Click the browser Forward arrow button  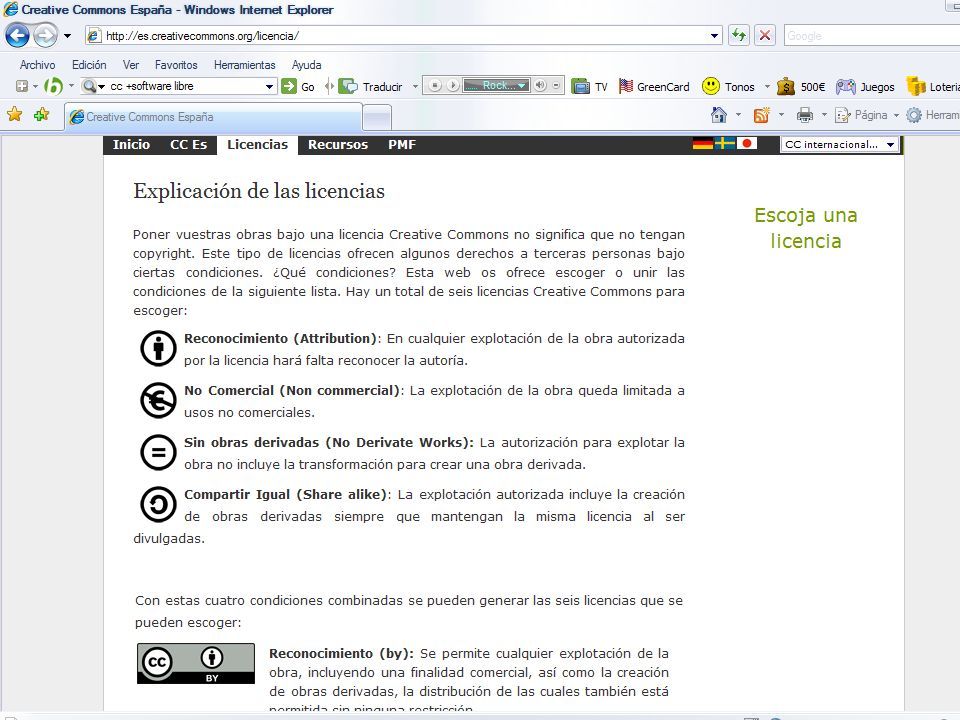pos(45,36)
